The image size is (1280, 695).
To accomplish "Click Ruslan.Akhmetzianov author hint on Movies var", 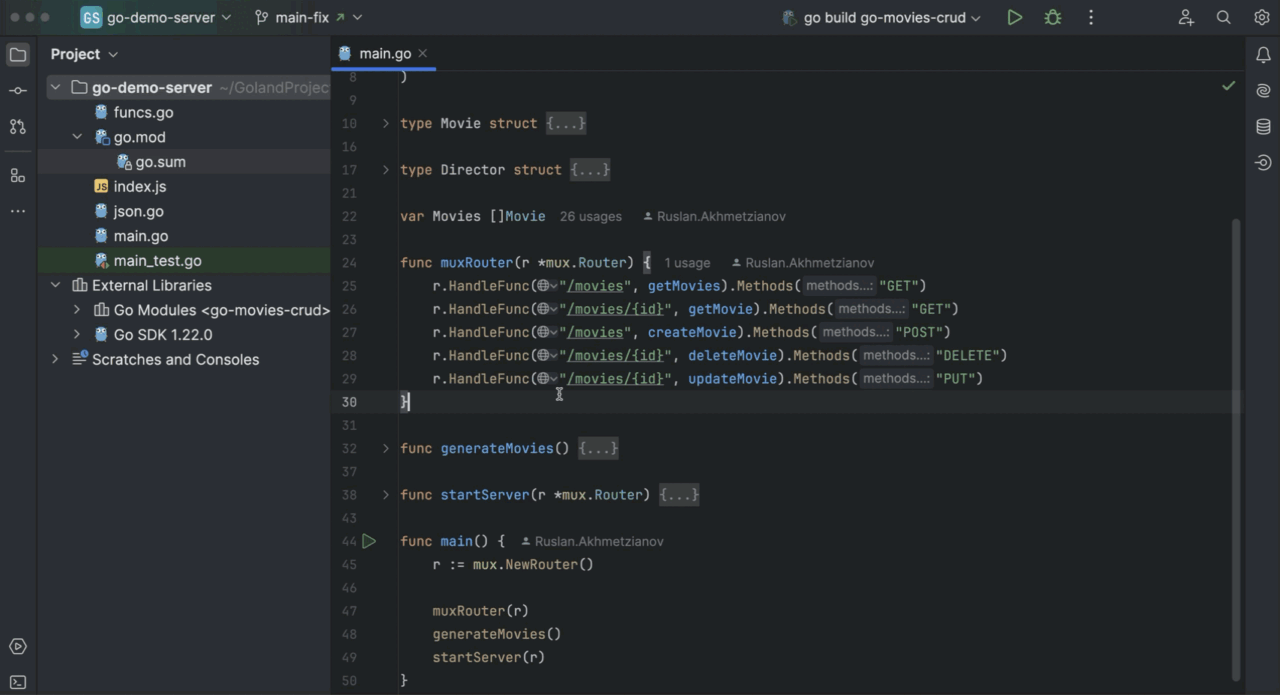I will (714, 216).
